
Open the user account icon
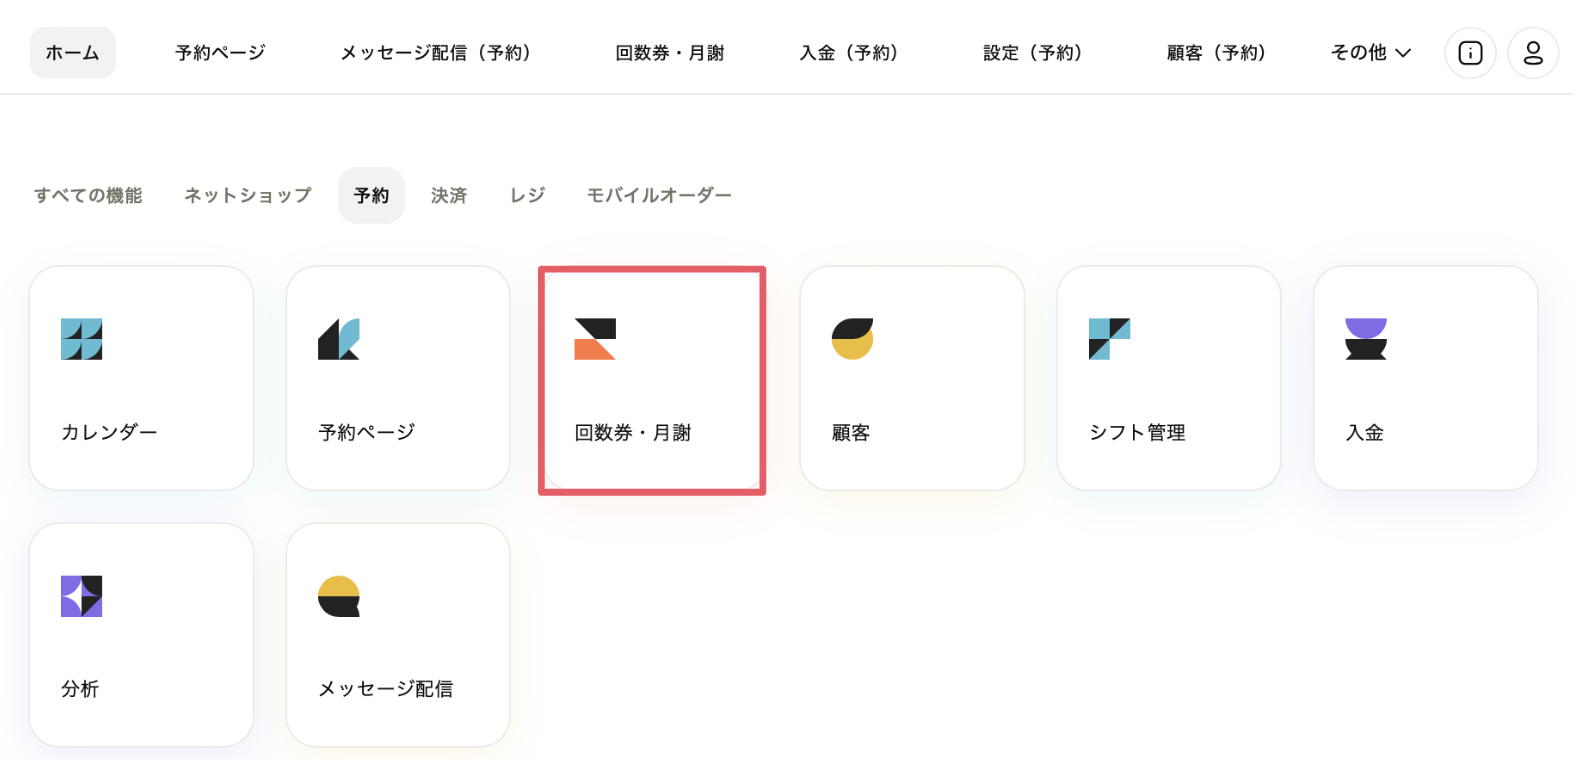click(1533, 53)
